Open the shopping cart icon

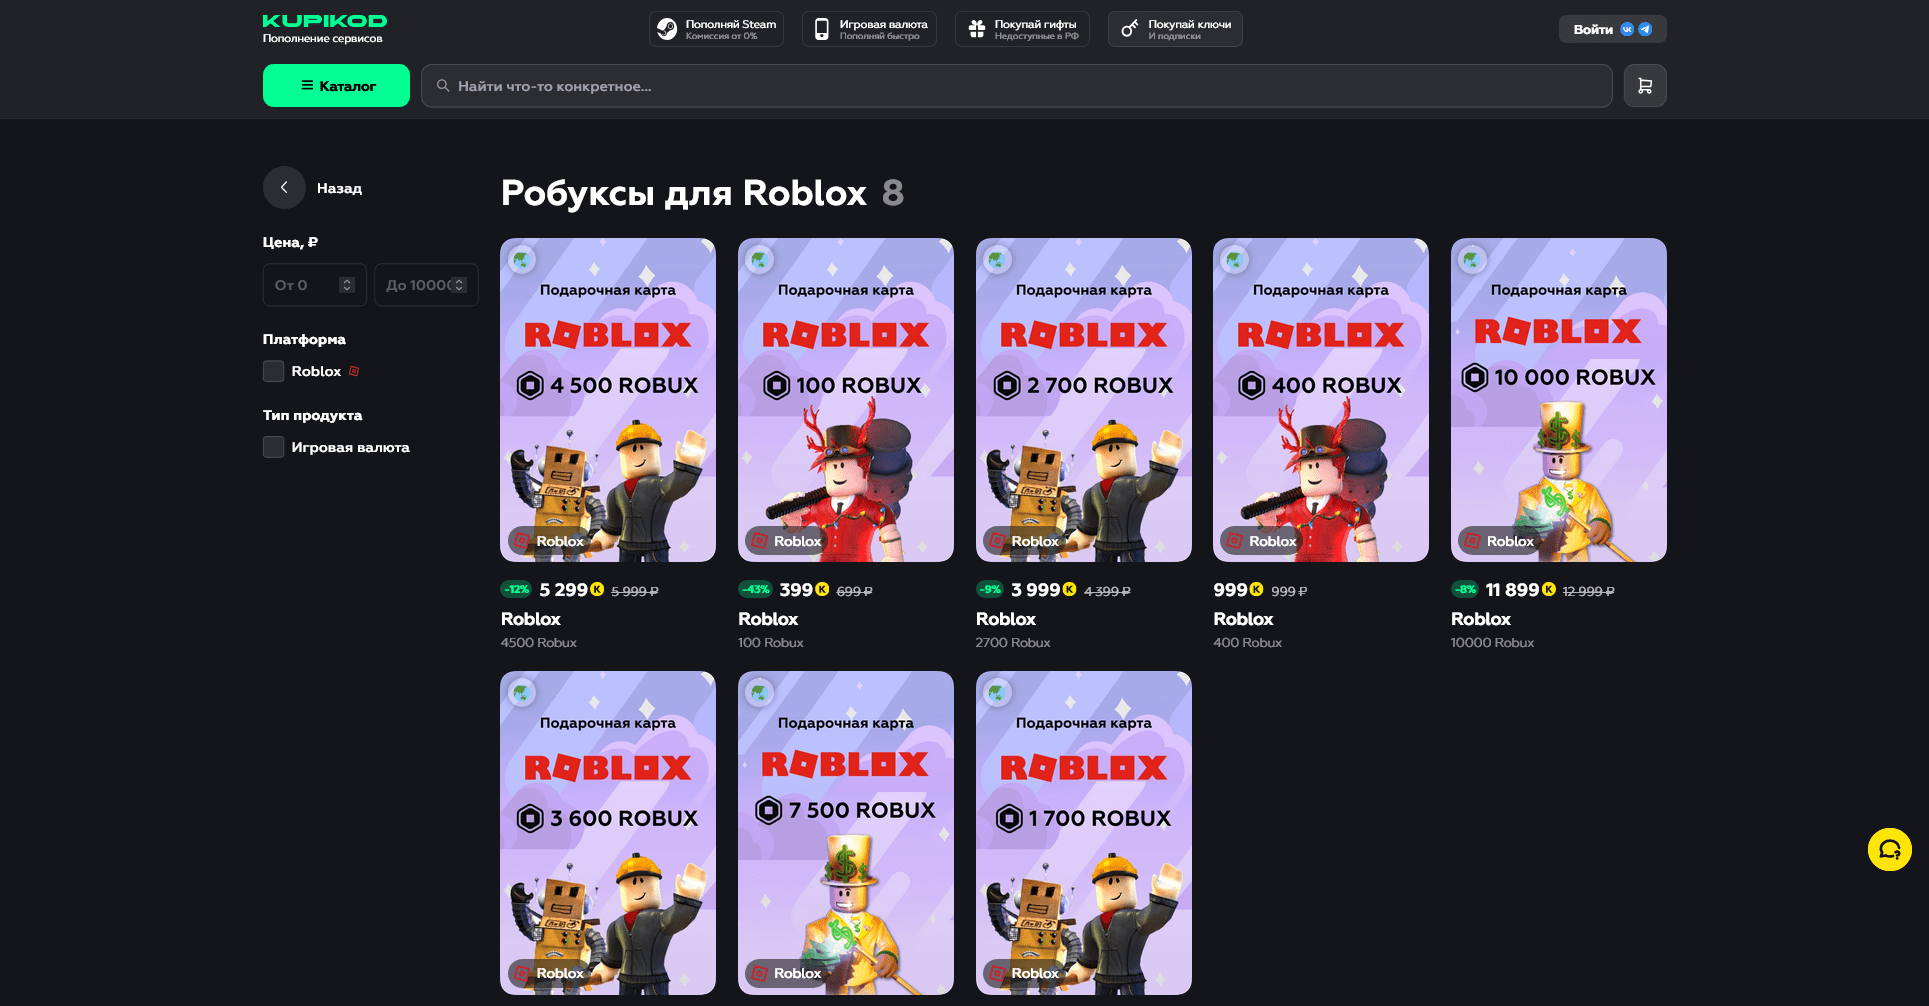coord(1645,86)
